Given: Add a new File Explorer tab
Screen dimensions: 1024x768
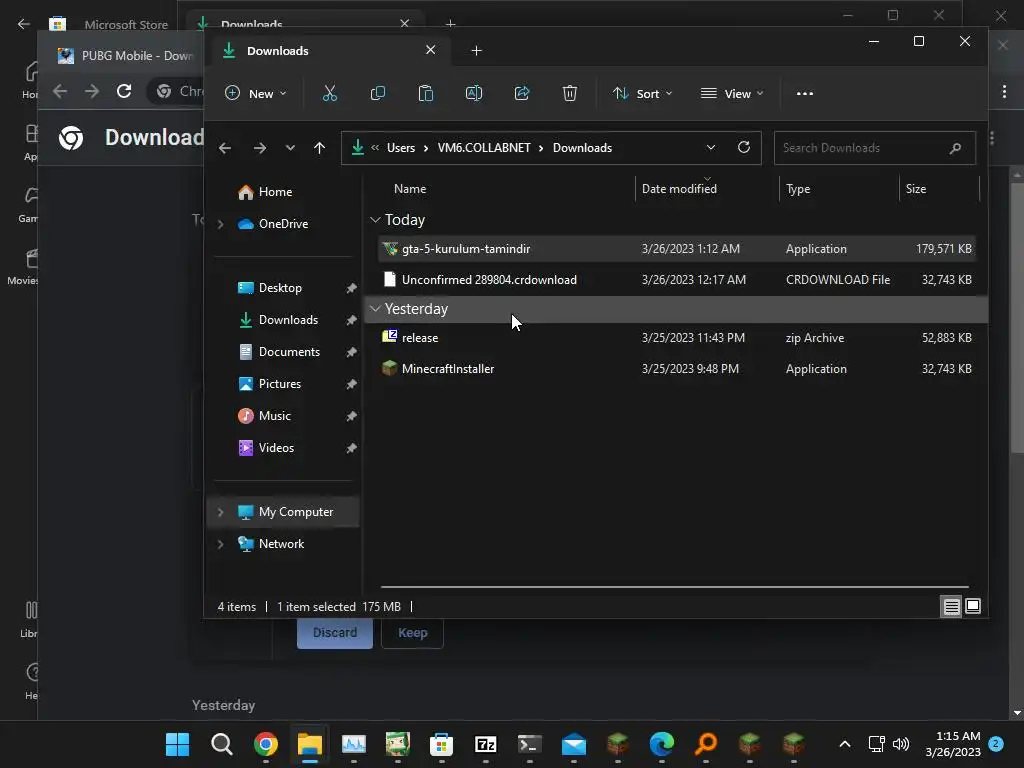Looking at the screenshot, I should (x=477, y=51).
